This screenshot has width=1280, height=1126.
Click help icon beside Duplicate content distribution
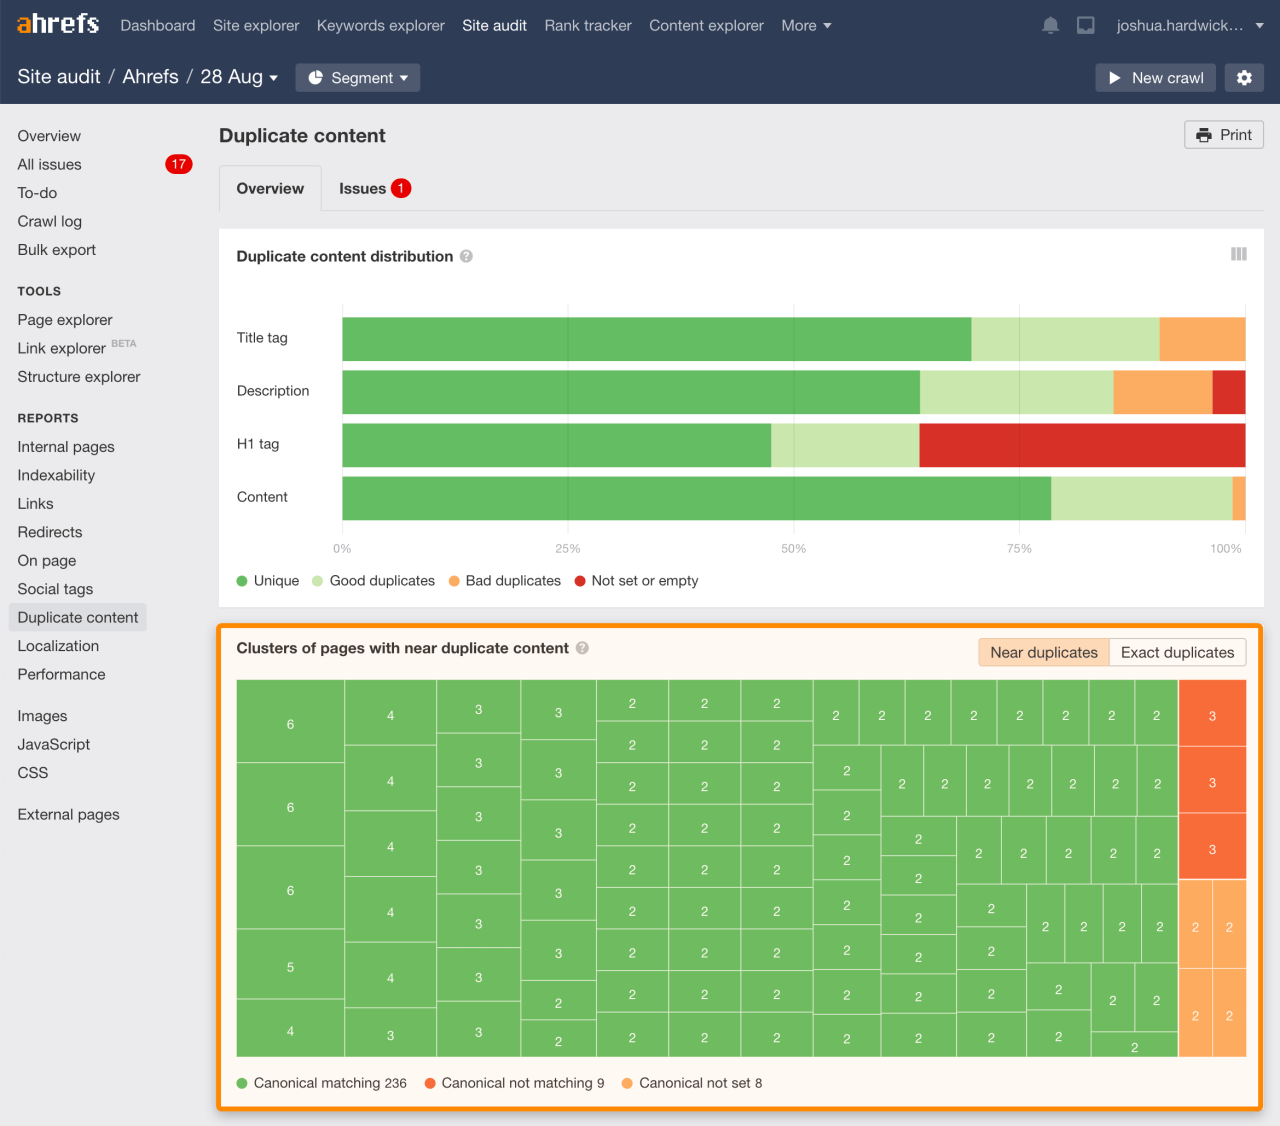click(466, 257)
